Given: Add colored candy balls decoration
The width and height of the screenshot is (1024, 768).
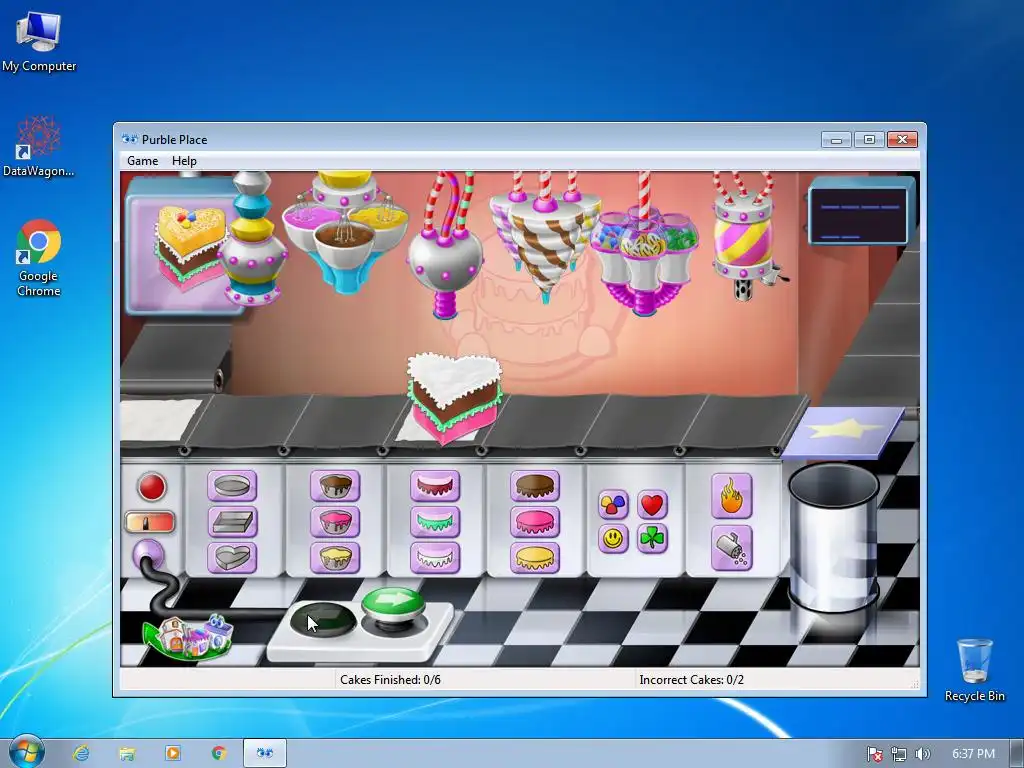Looking at the screenshot, I should click(613, 504).
